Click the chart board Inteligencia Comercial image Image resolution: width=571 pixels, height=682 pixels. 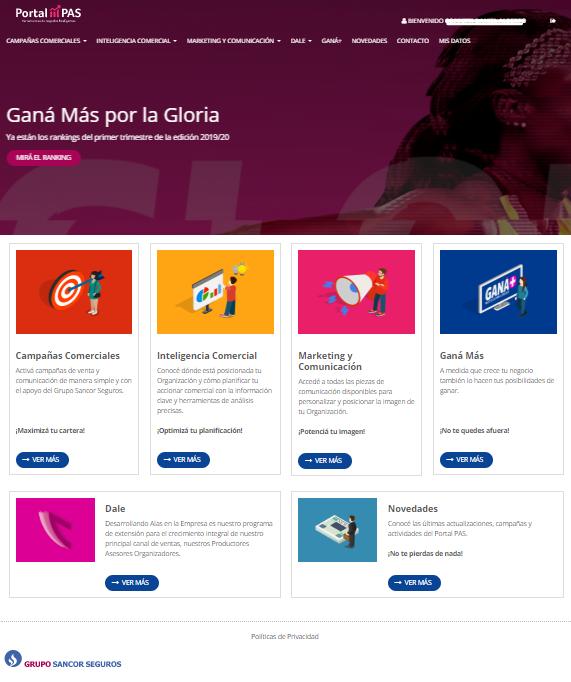coord(215,292)
